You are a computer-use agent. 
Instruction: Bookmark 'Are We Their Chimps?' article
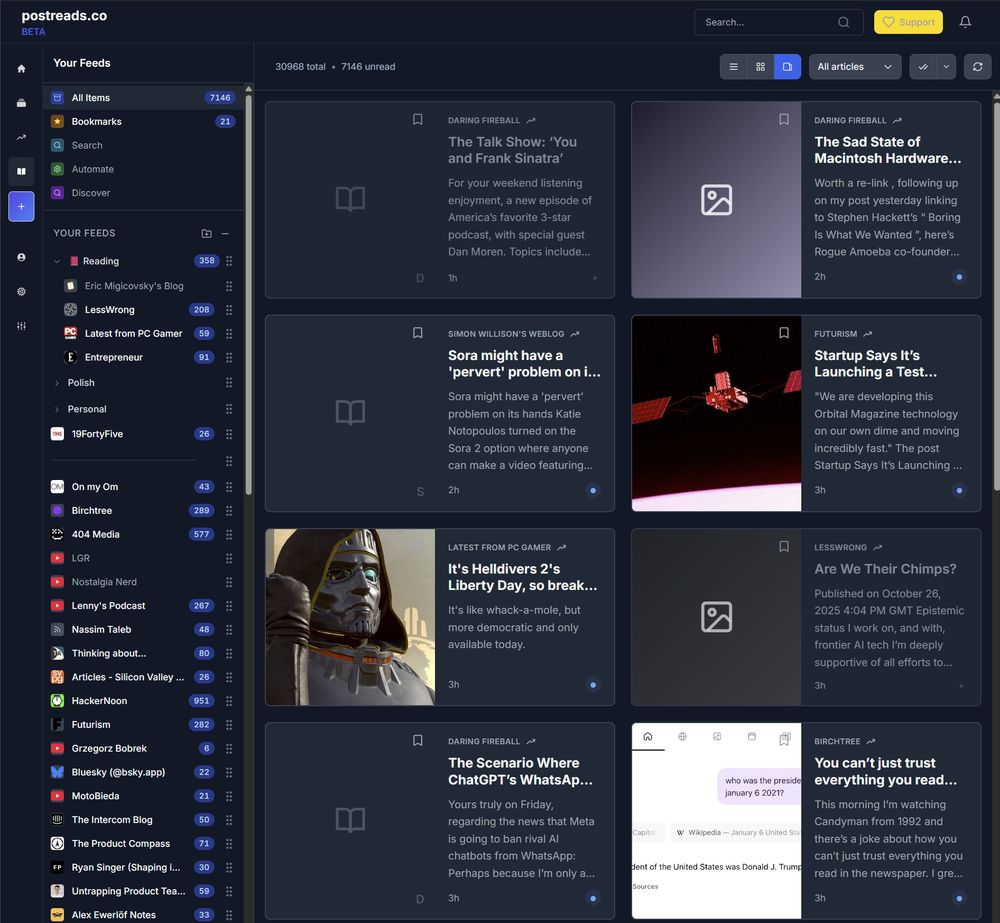tap(784, 547)
